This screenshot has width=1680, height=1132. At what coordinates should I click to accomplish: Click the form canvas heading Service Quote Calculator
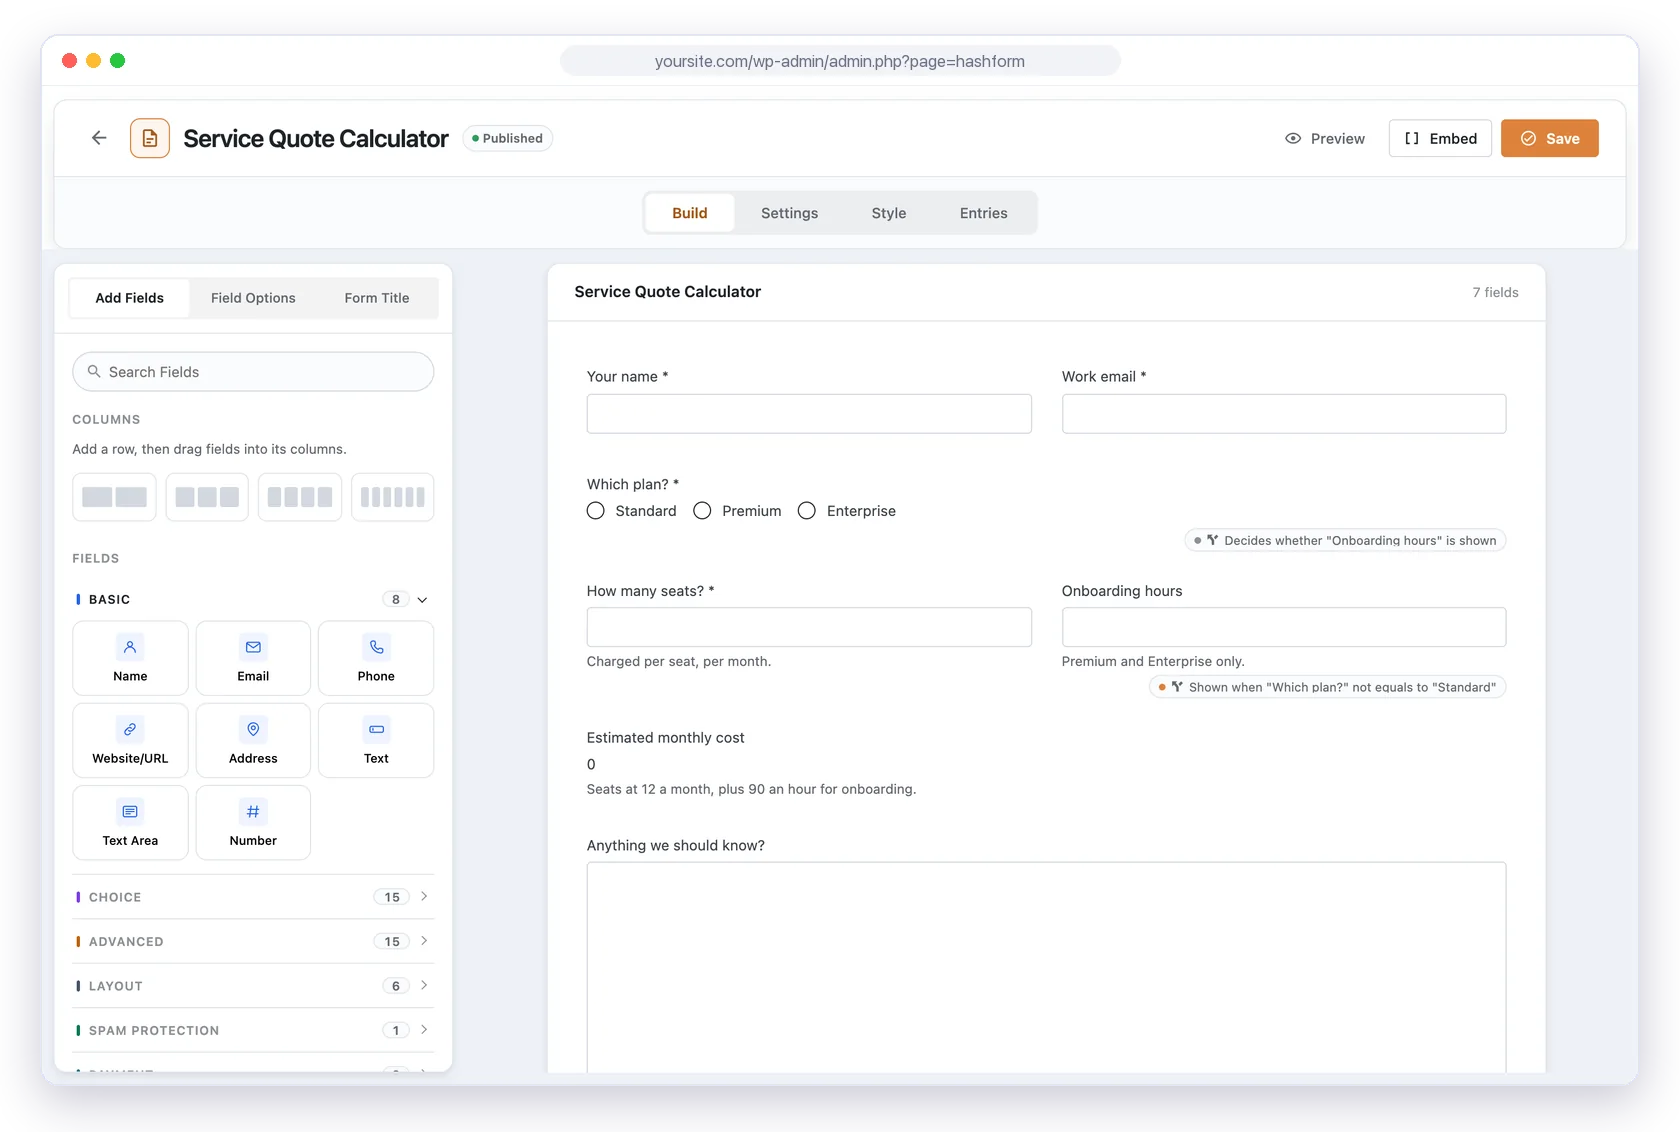click(x=668, y=292)
